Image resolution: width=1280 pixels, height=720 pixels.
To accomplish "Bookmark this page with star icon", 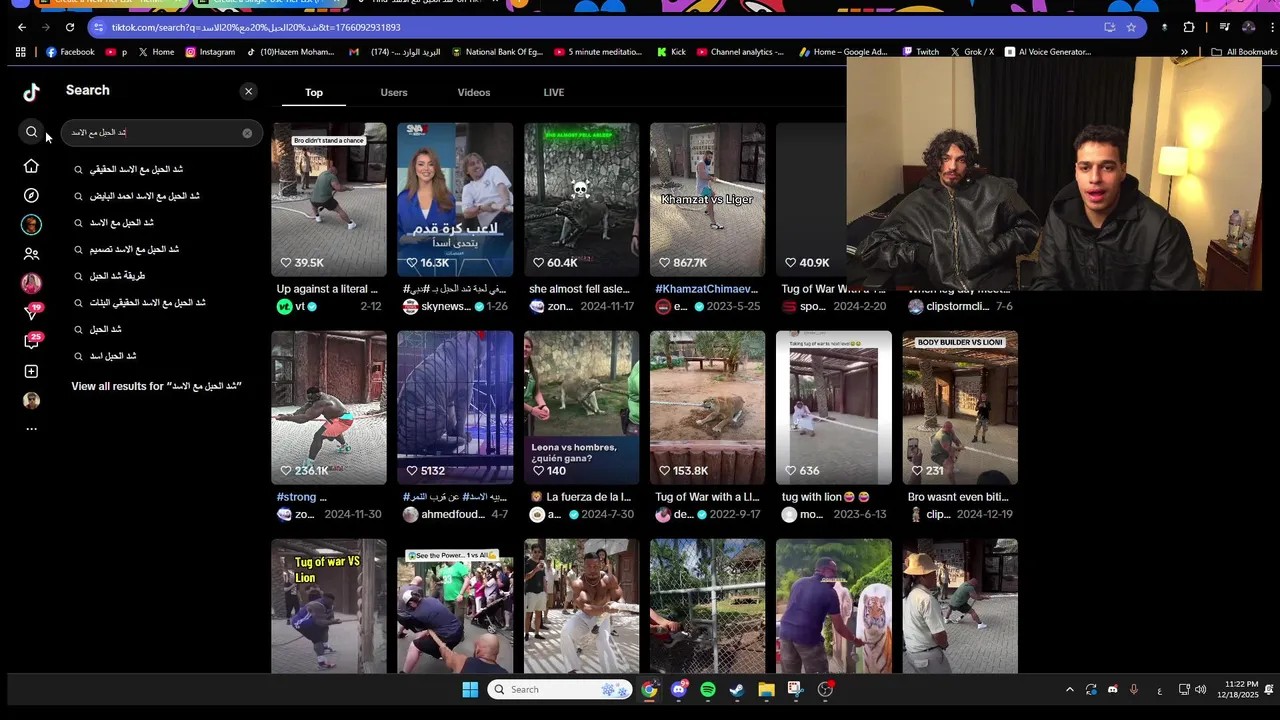I will pos(1131,27).
